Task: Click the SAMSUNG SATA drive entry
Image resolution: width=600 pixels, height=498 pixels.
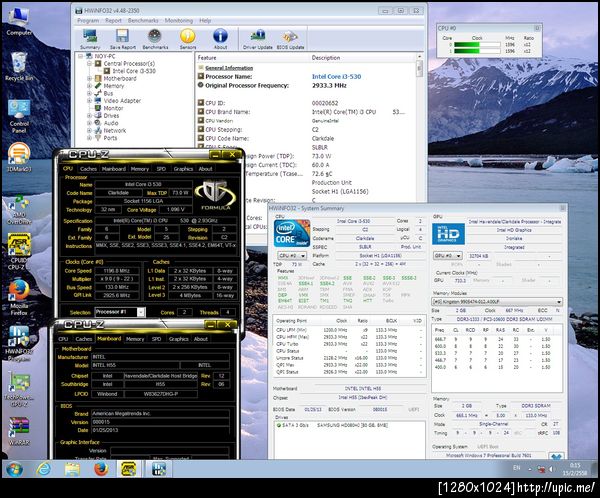Action: pyautogui.click(x=333, y=425)
